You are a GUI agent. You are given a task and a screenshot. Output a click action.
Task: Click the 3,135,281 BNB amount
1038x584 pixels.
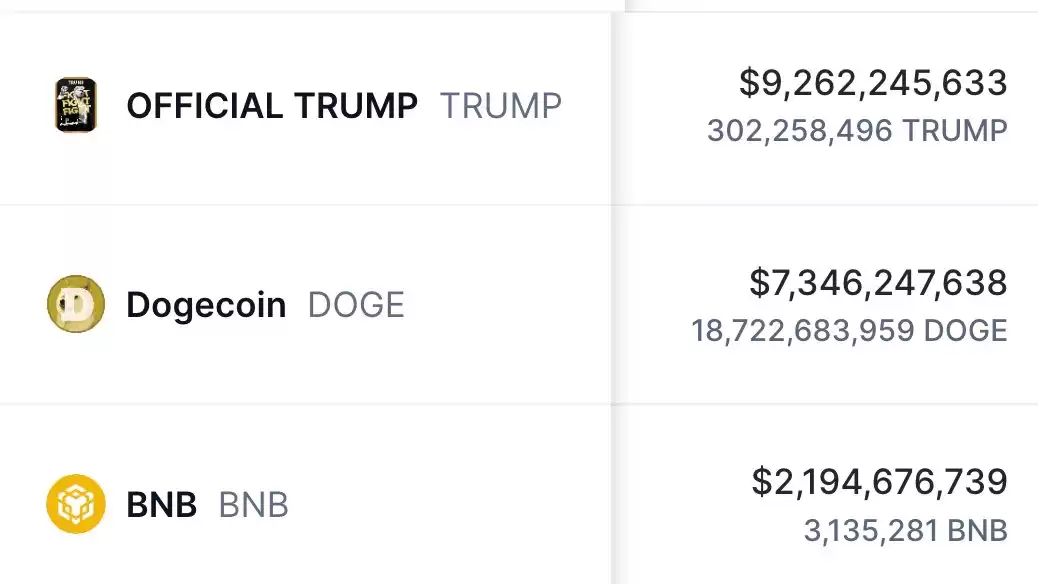tap(906, 530)
